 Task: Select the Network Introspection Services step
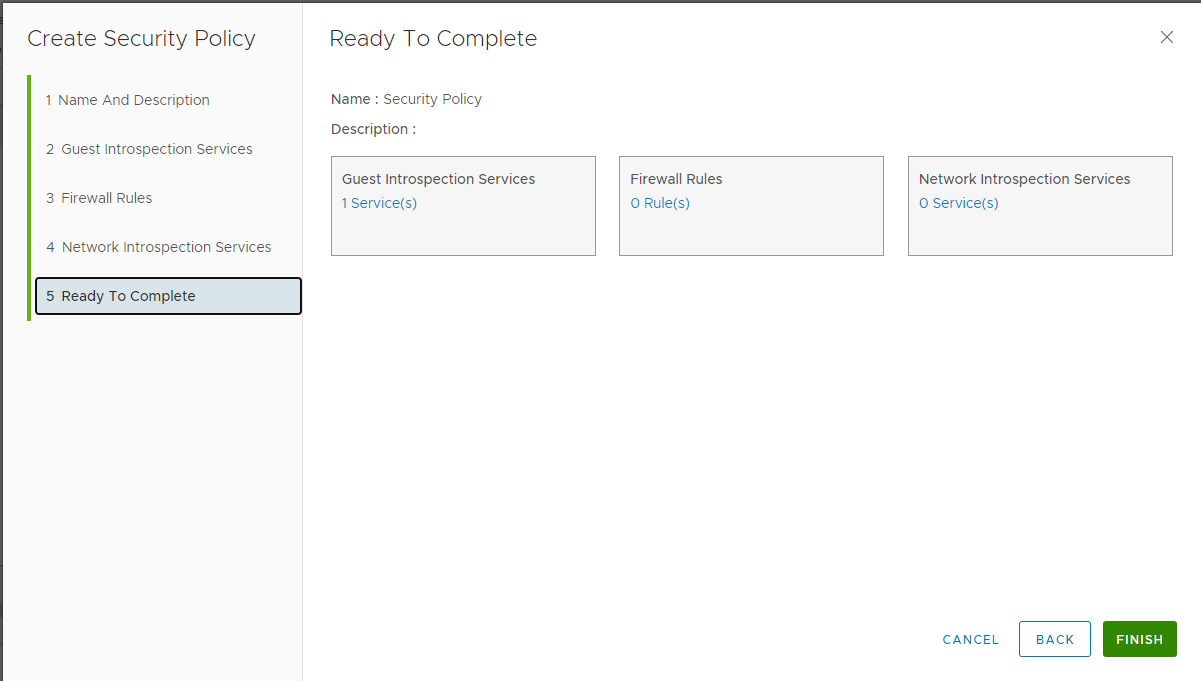pyautogui.click(x=166, y=246)
